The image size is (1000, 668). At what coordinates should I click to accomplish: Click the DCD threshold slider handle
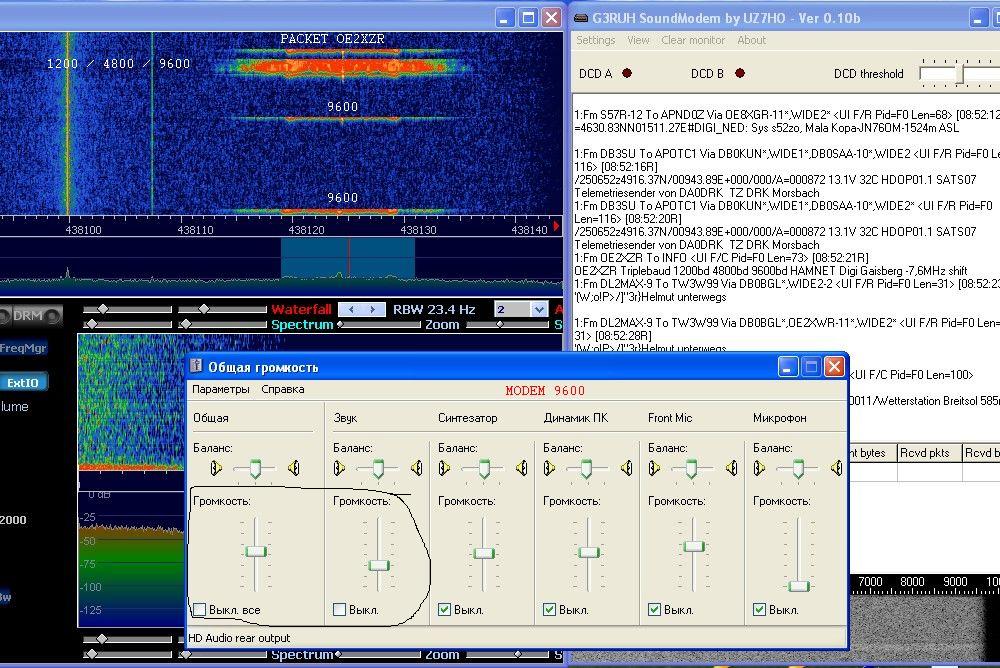[961, 74]
